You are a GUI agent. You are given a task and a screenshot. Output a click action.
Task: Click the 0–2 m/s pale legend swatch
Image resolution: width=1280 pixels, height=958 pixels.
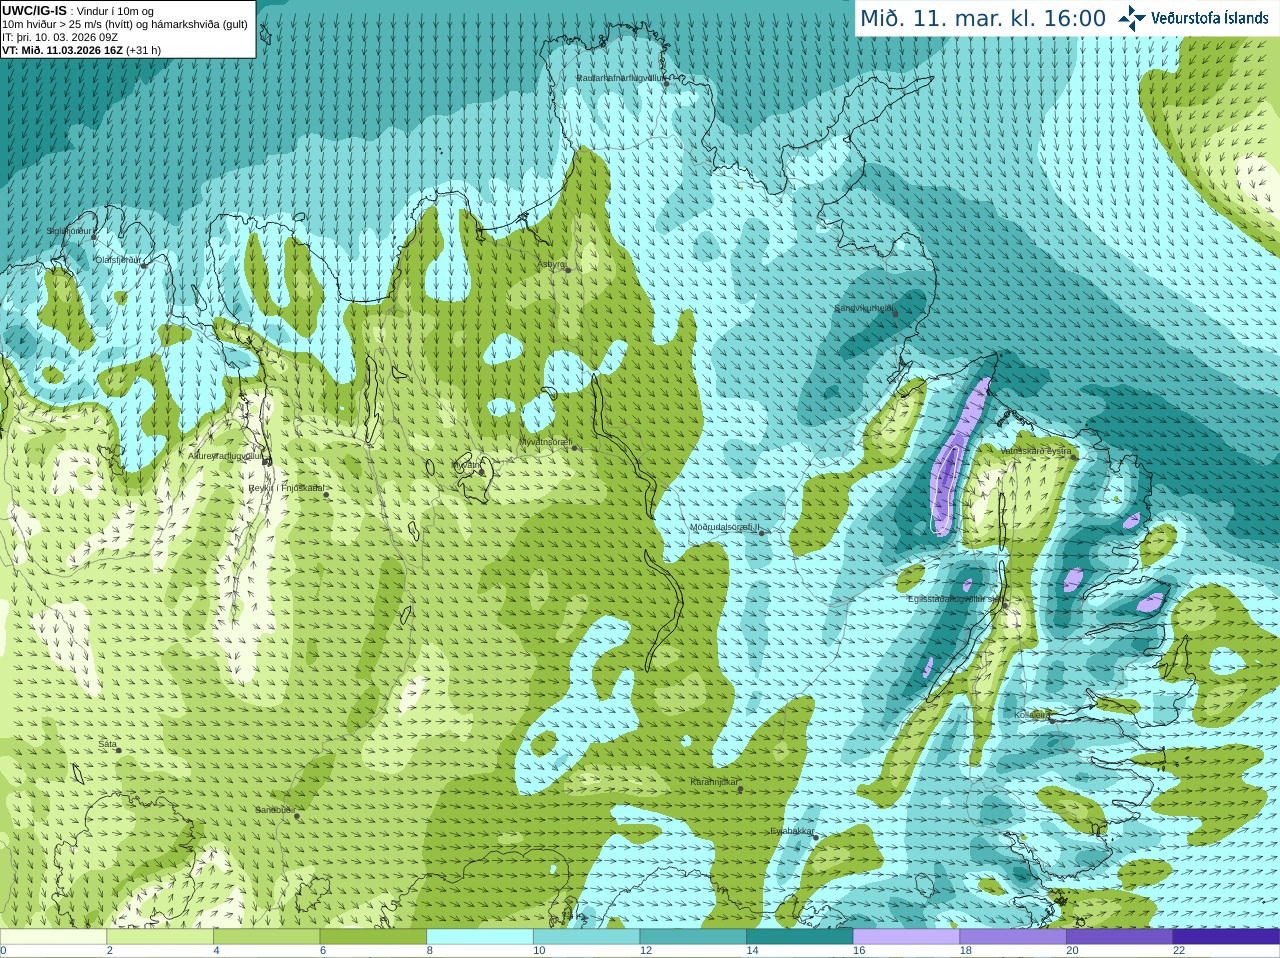(x=53, y=937)
